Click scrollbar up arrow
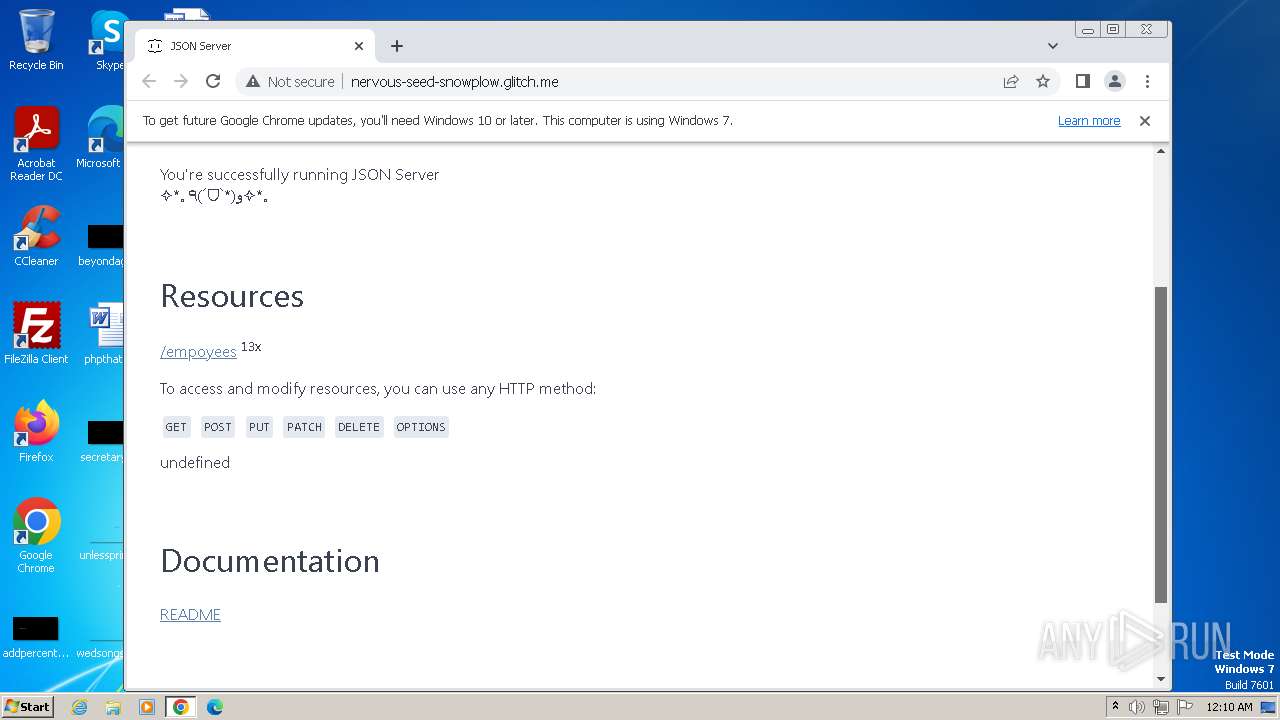 pyautogui.click(x=1161, y=151)
